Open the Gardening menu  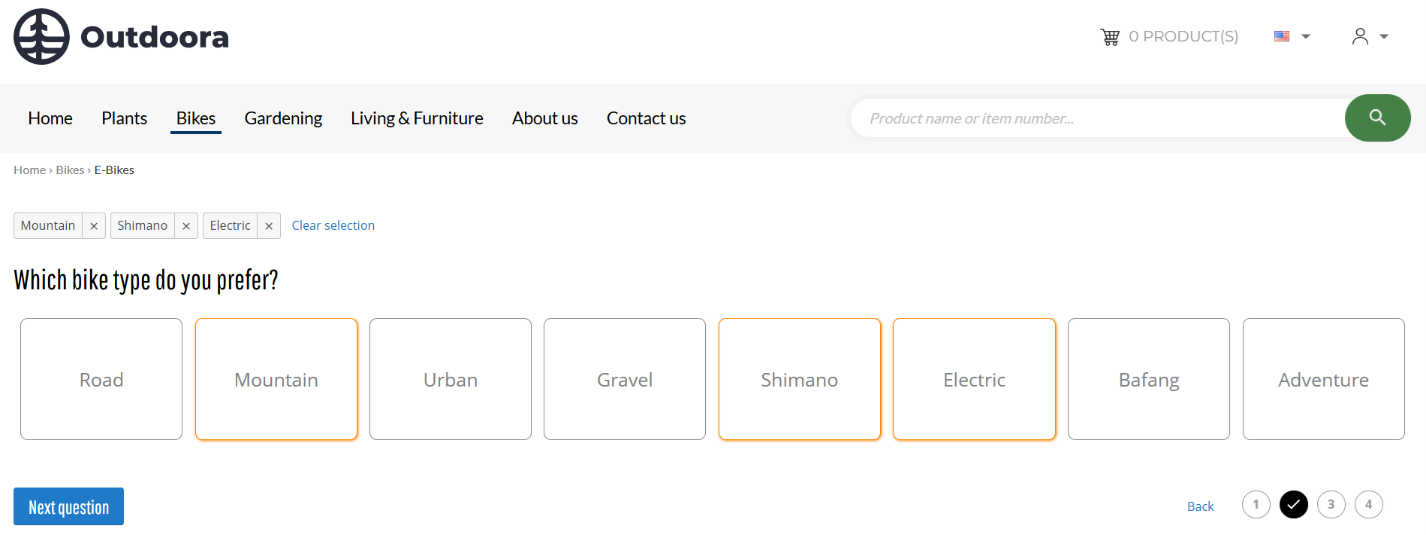click(x=283, y=118)
